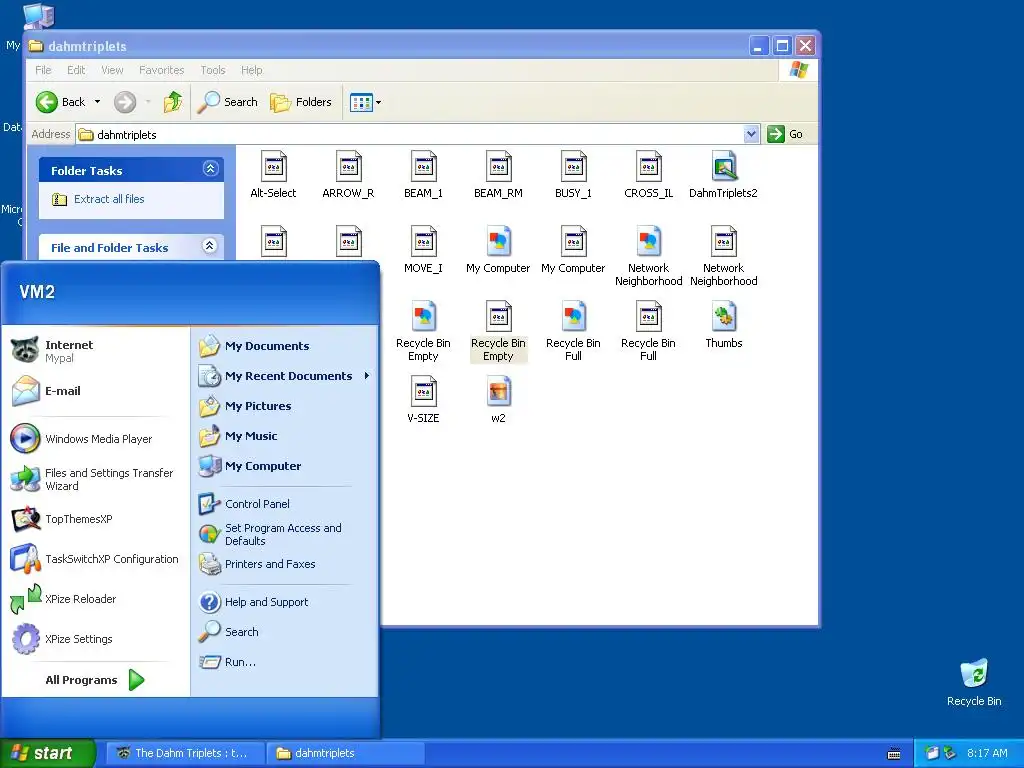Select the BUSY_1 file

pyautogui.click(x=573, y=175)
